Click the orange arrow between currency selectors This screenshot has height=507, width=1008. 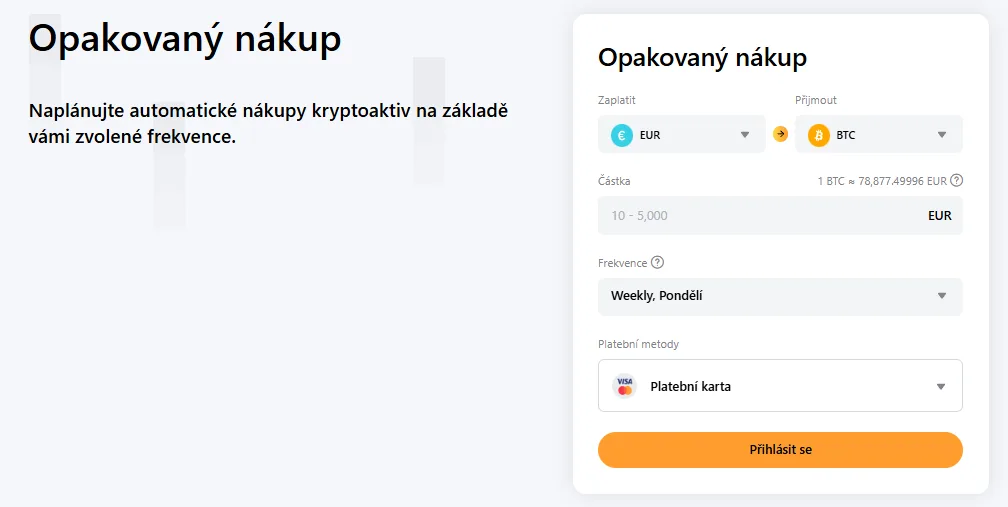pyautogui.click(x=780, y=134)
